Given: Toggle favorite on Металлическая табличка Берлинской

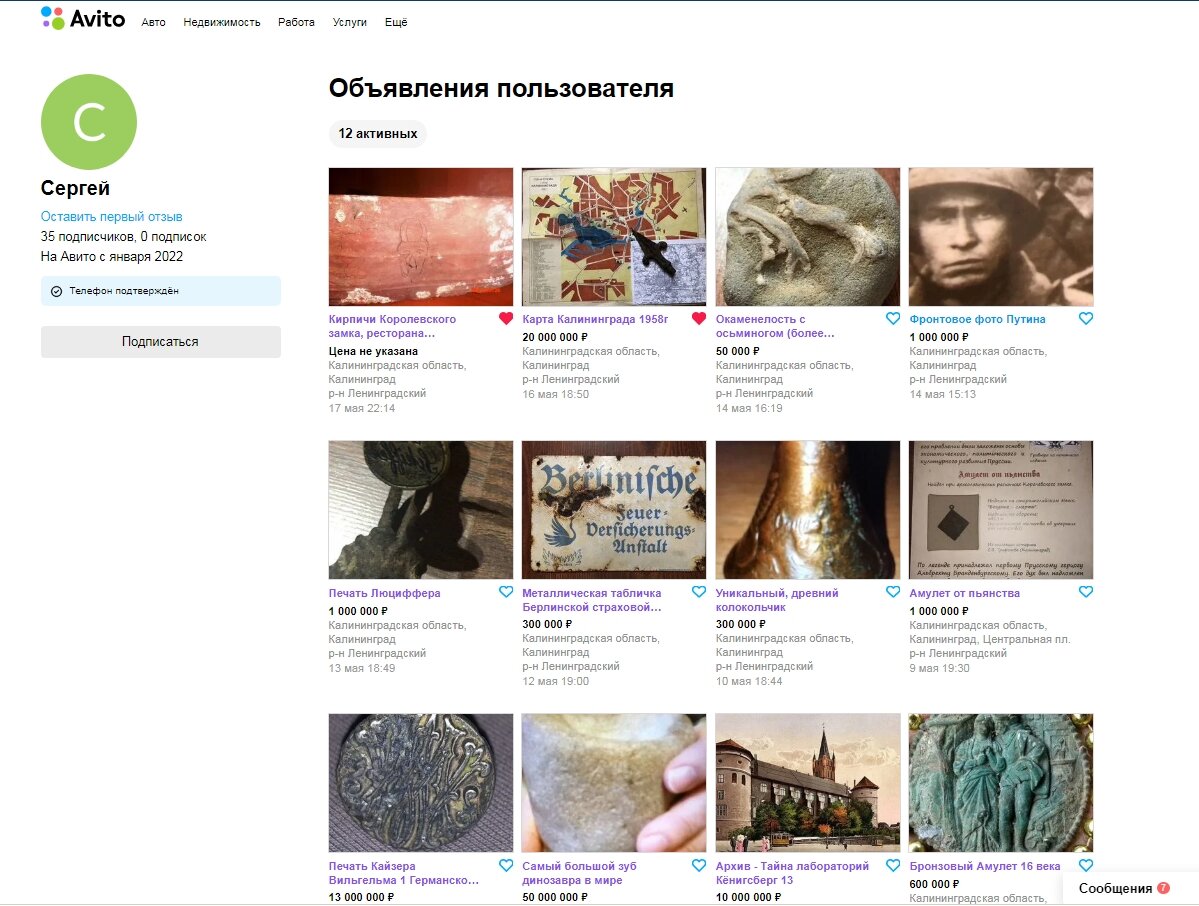Looking at the screenshot, I should pos(698,591).
